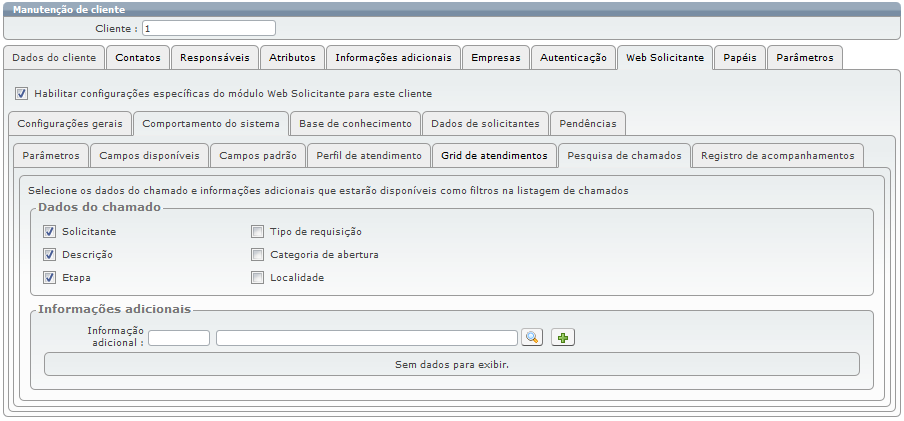Select the Campos padrão tab
This screenshot has height=421, width=904.
[258, 156]
